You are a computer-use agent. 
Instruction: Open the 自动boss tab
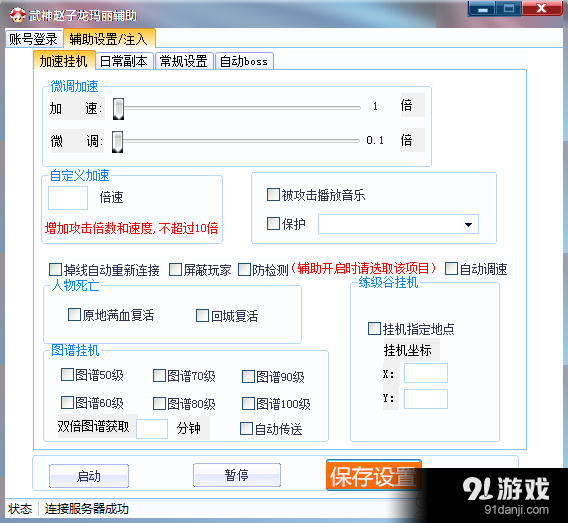click(x=244, y=61)
